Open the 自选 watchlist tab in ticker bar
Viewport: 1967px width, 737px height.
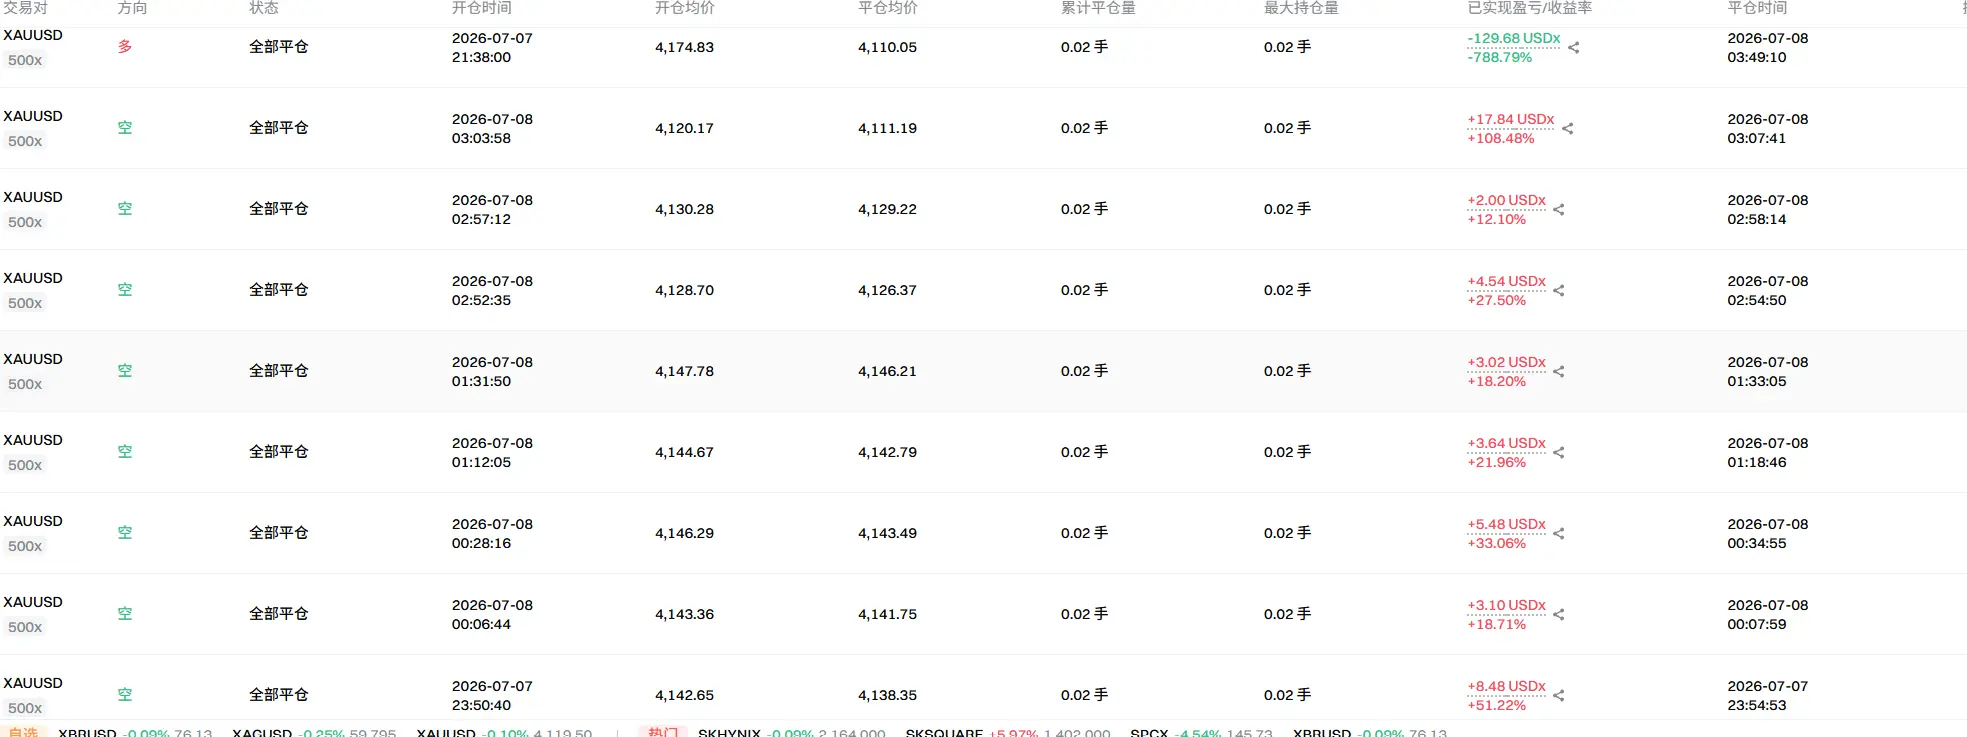point(23,732)
